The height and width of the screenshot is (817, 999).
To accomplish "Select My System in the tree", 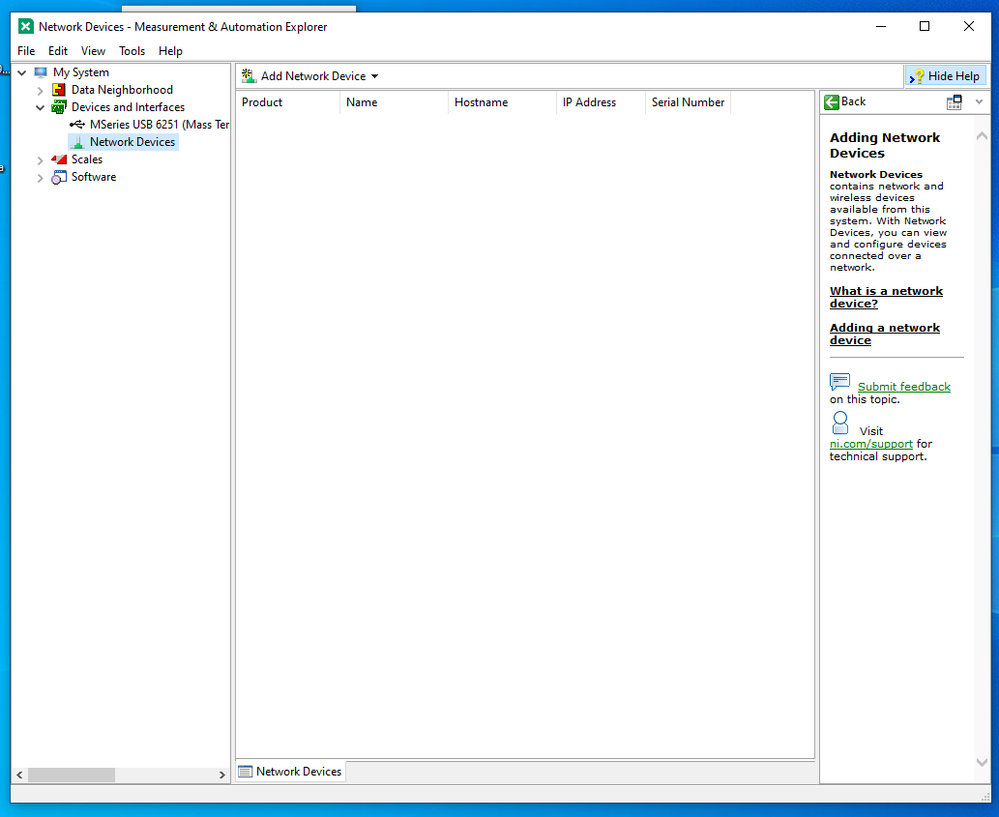I will [81, 73].
